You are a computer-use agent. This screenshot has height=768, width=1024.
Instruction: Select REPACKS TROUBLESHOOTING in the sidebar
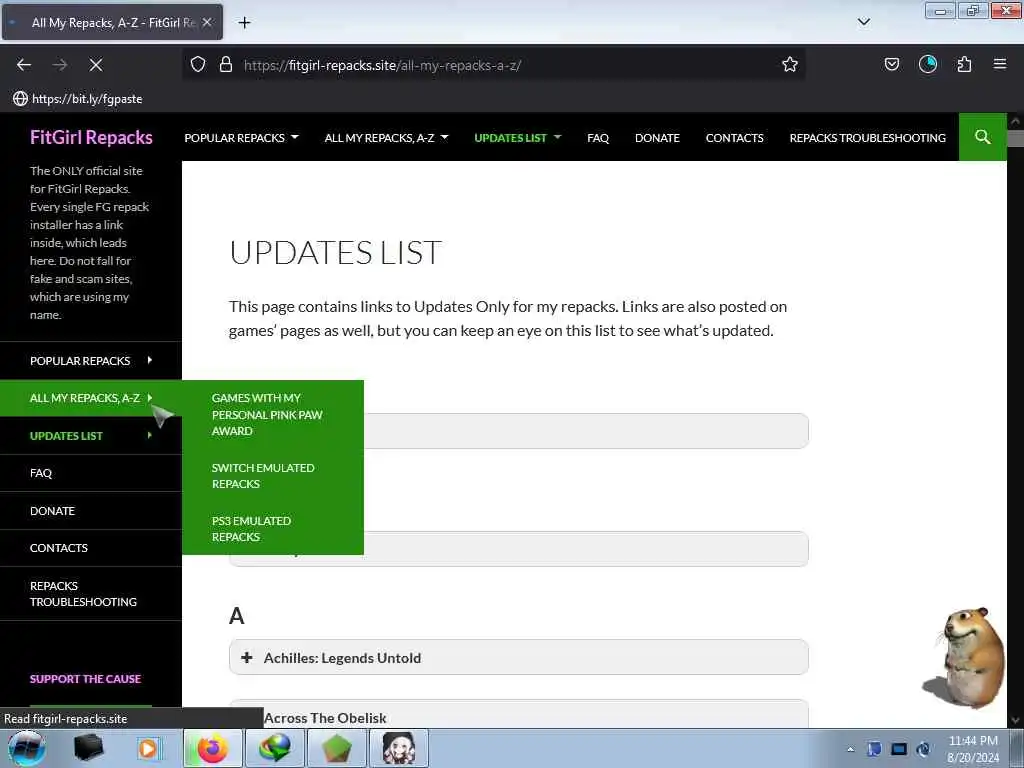84,594
